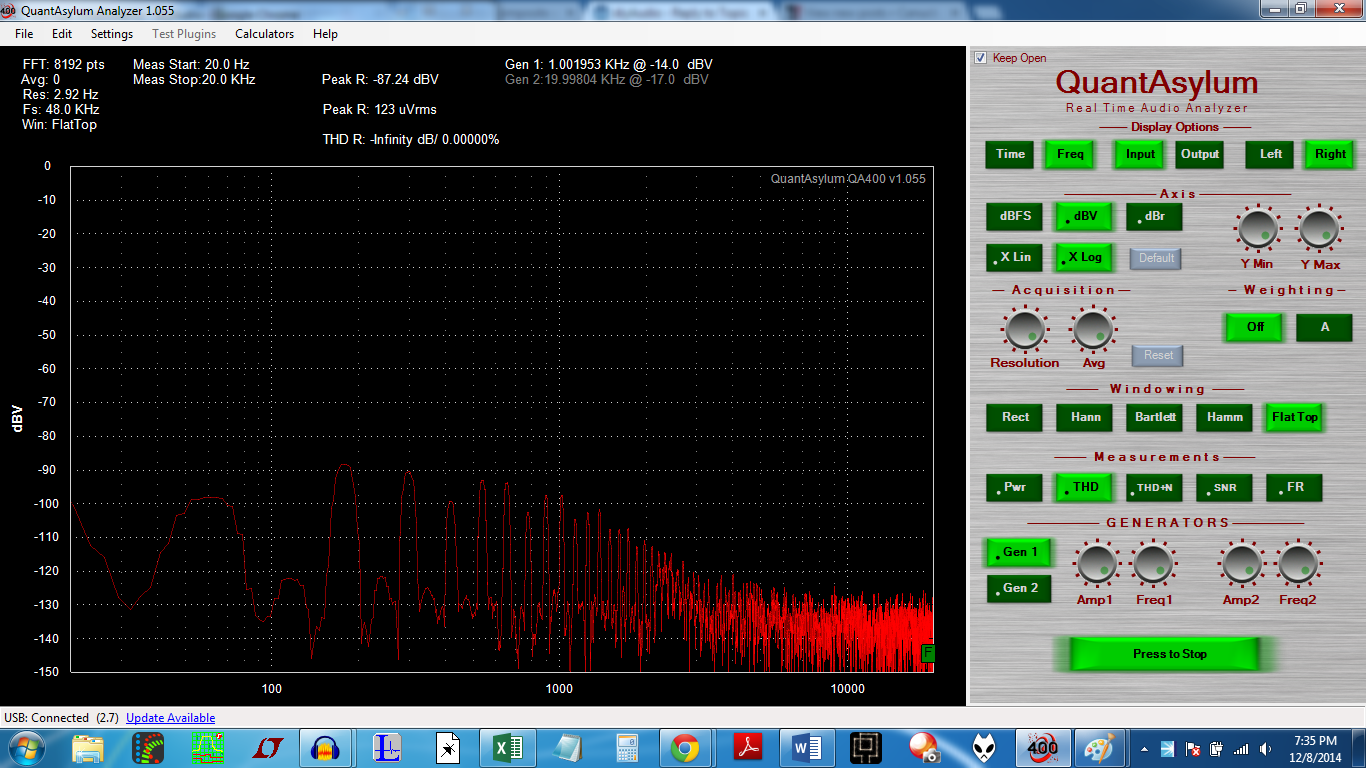Click the network signal tray icon

[1242, 749]
